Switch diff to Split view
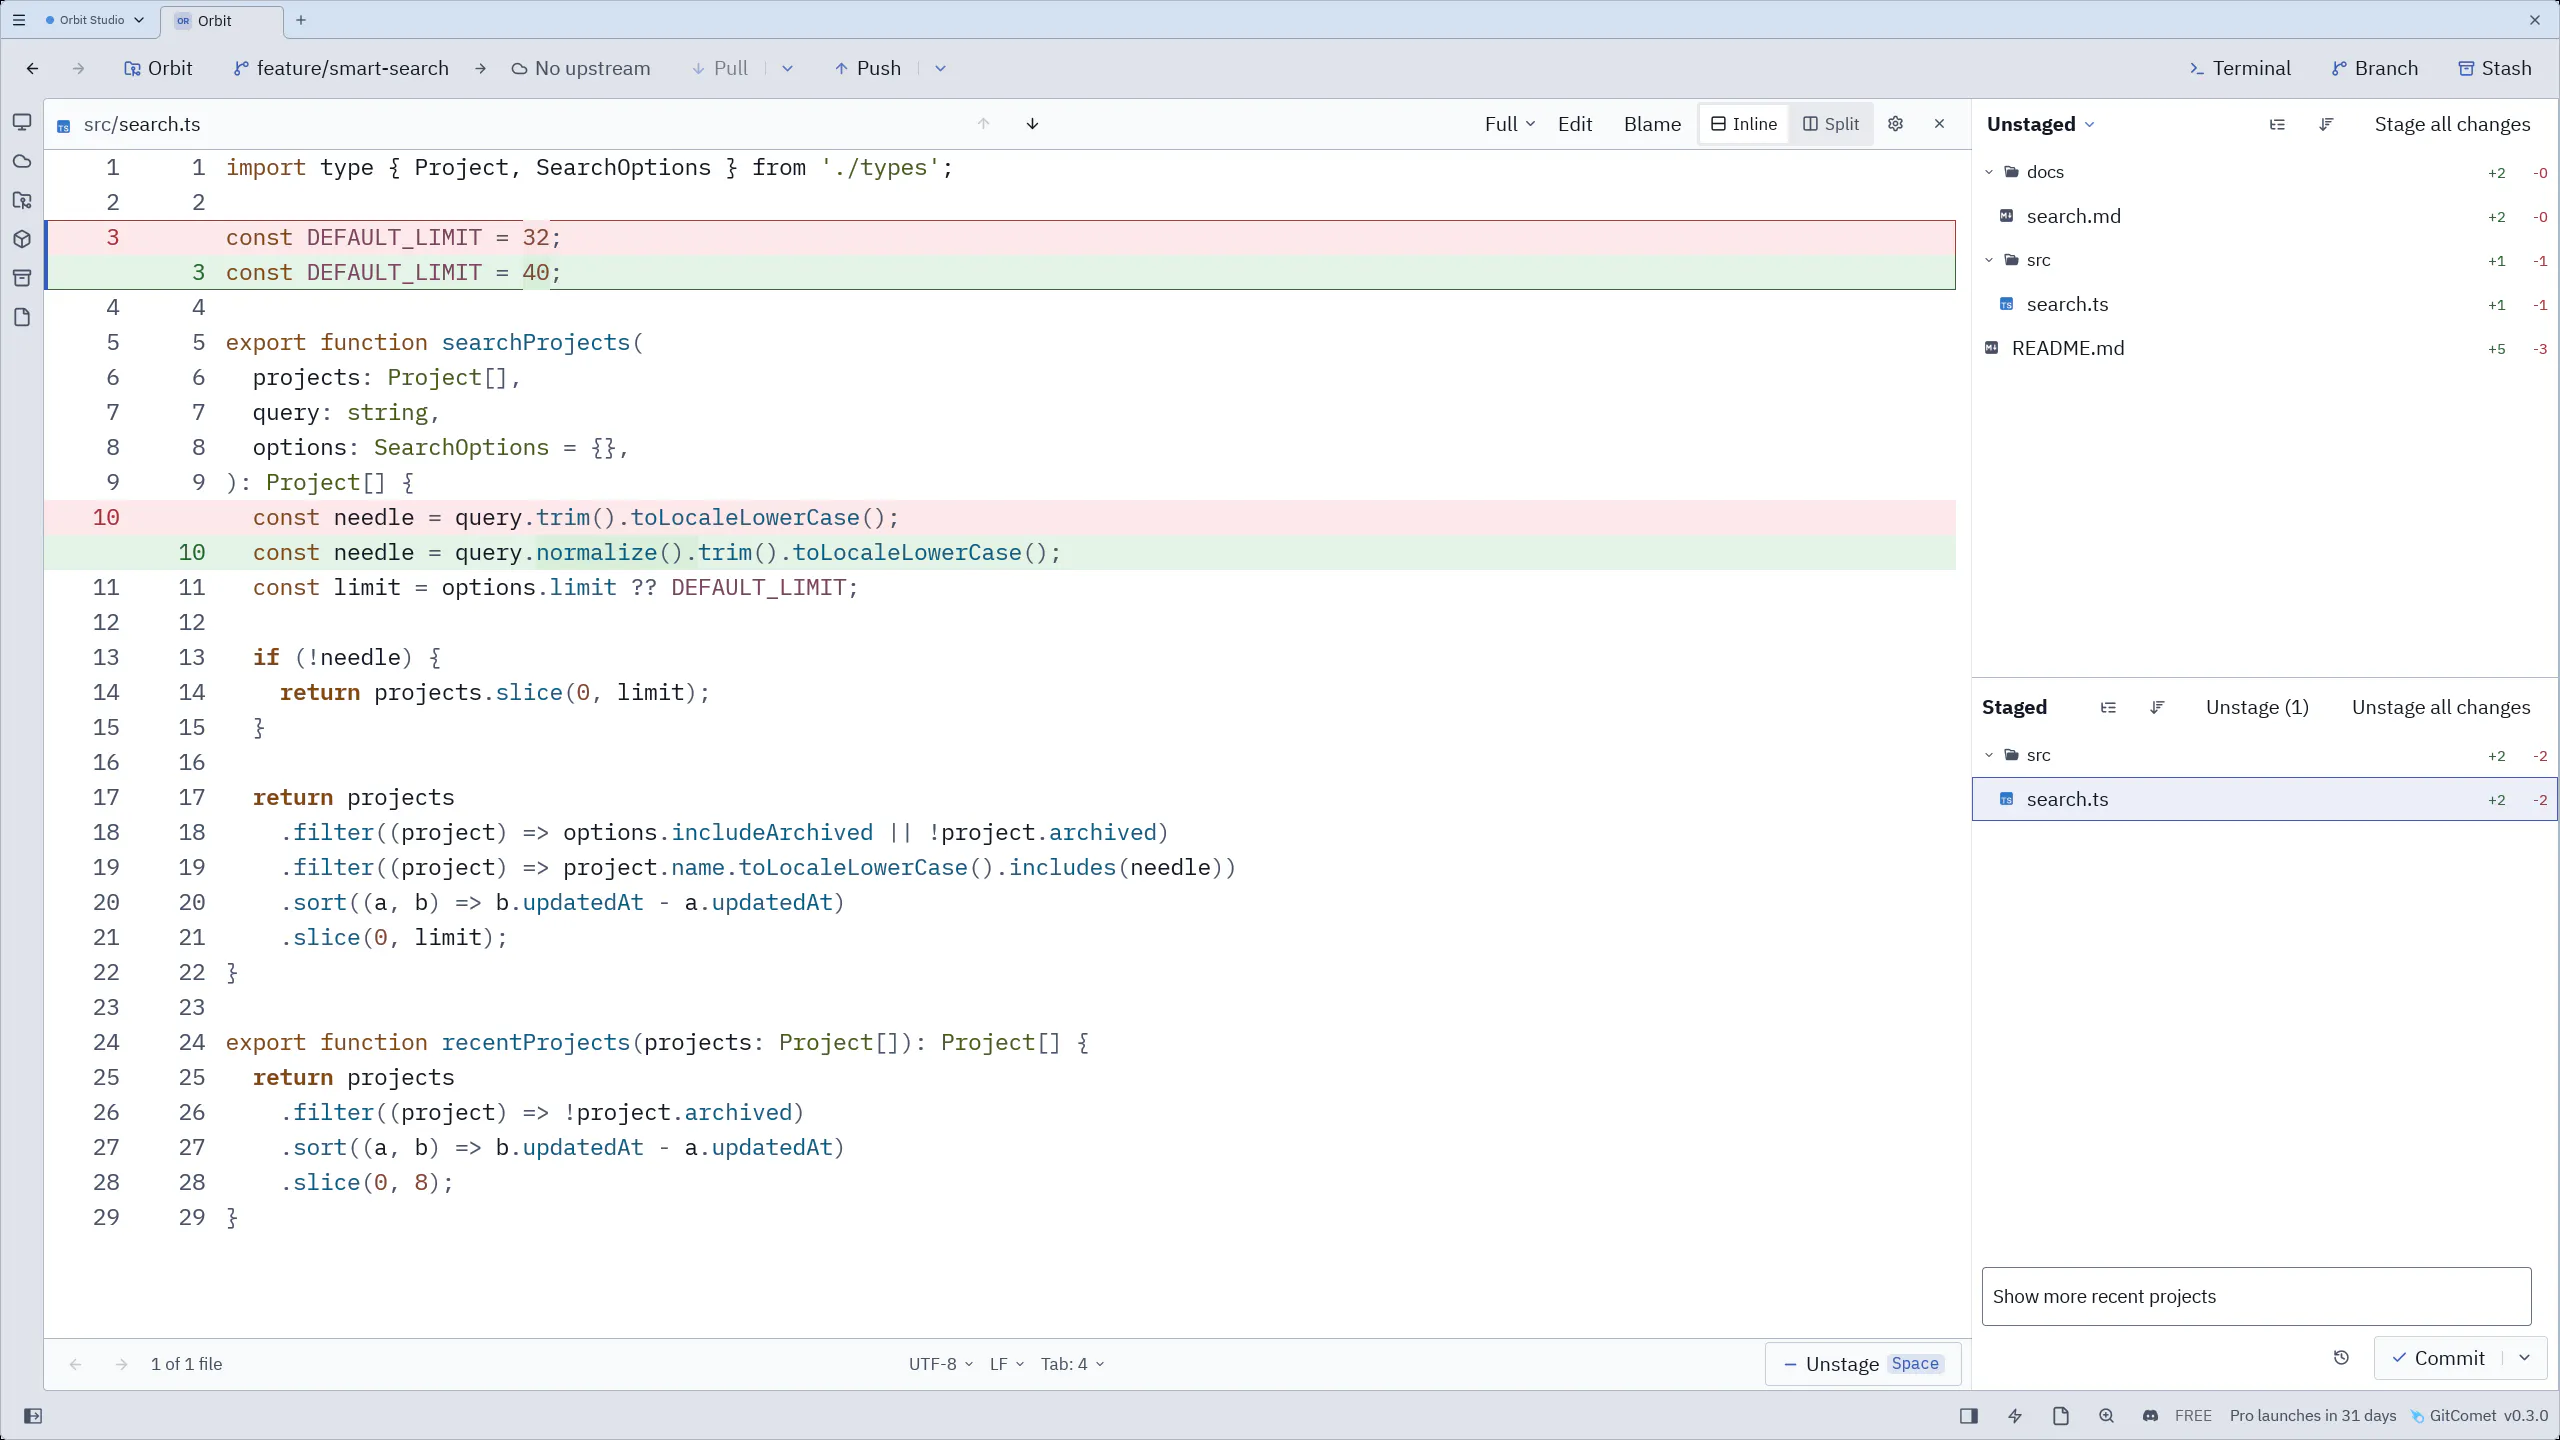Screen dimensions: 2560x1440 point(1831,124)
